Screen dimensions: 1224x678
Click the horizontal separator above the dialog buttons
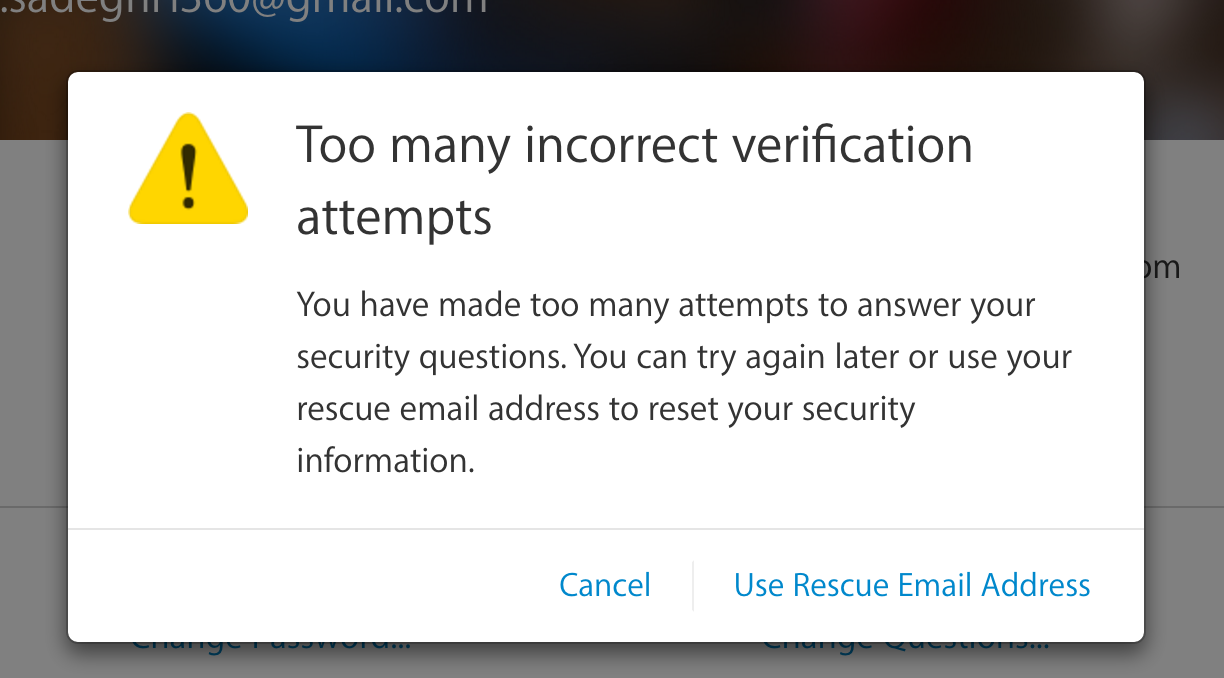605,528
